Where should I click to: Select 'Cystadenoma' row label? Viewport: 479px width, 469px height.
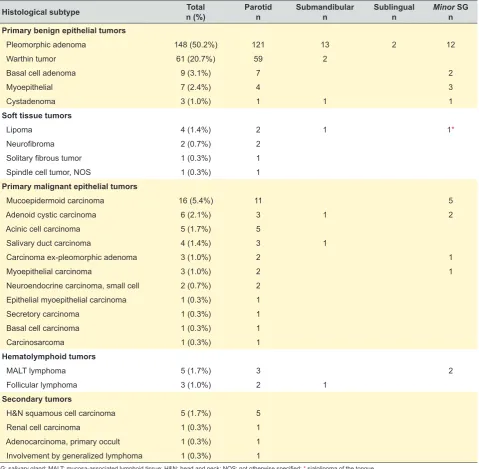click(x=31, y=101)
